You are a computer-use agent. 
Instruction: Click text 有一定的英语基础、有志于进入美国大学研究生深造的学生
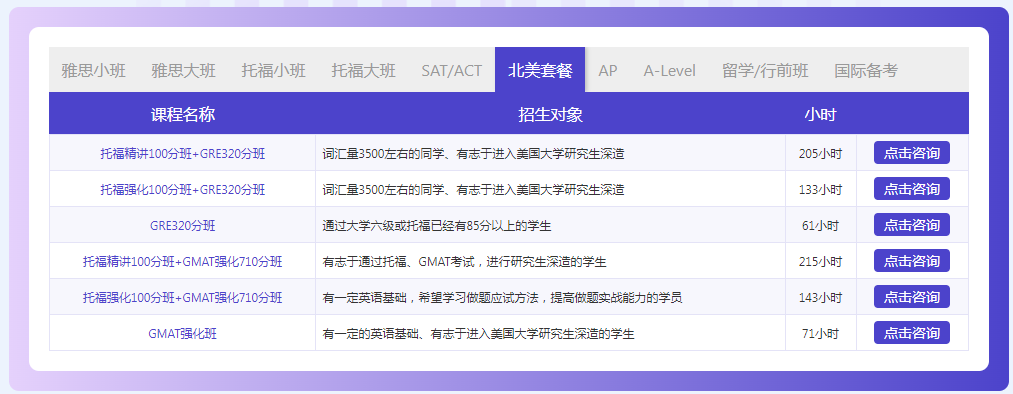[479, 334]
